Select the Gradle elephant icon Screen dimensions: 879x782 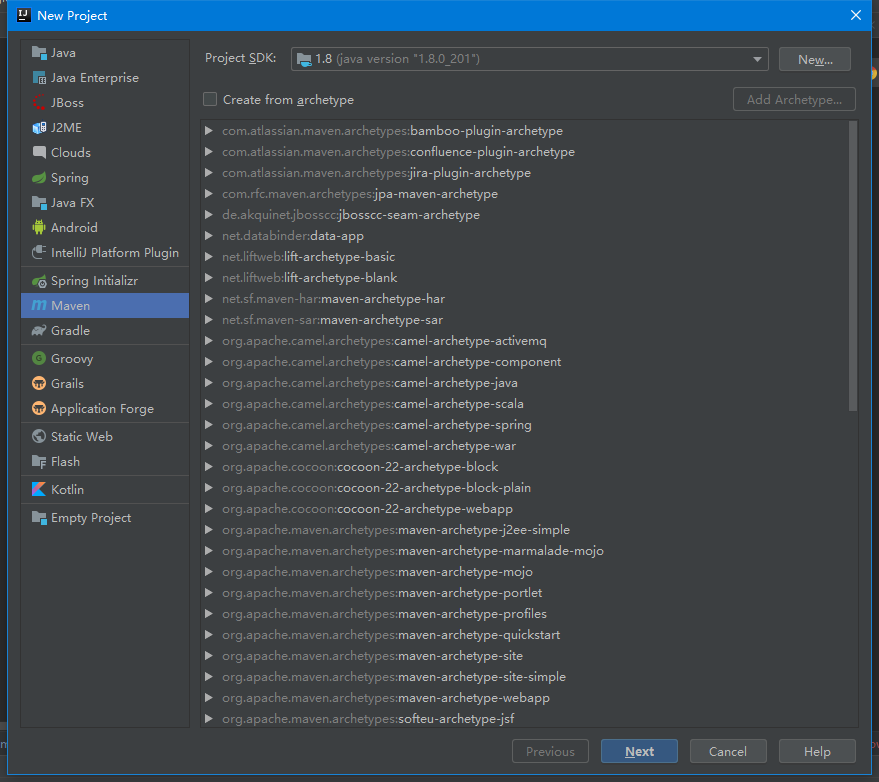[39, 331]
